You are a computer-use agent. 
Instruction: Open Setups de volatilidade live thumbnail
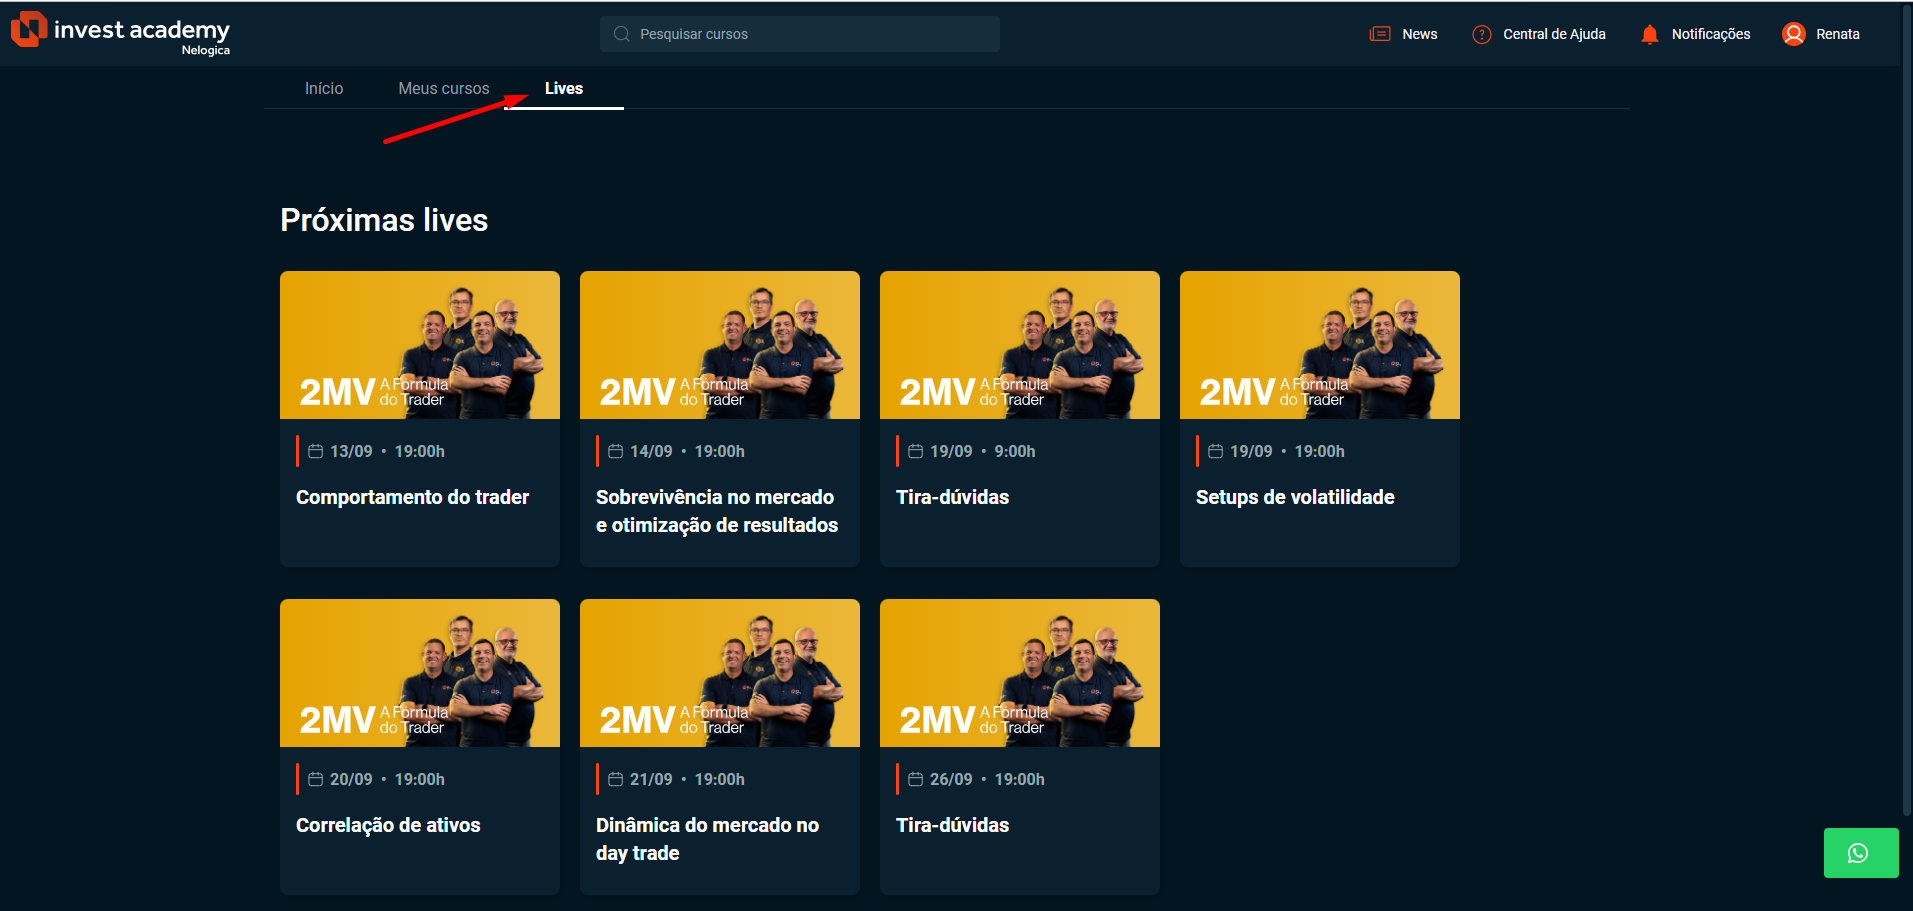(x=1320, y=345)
